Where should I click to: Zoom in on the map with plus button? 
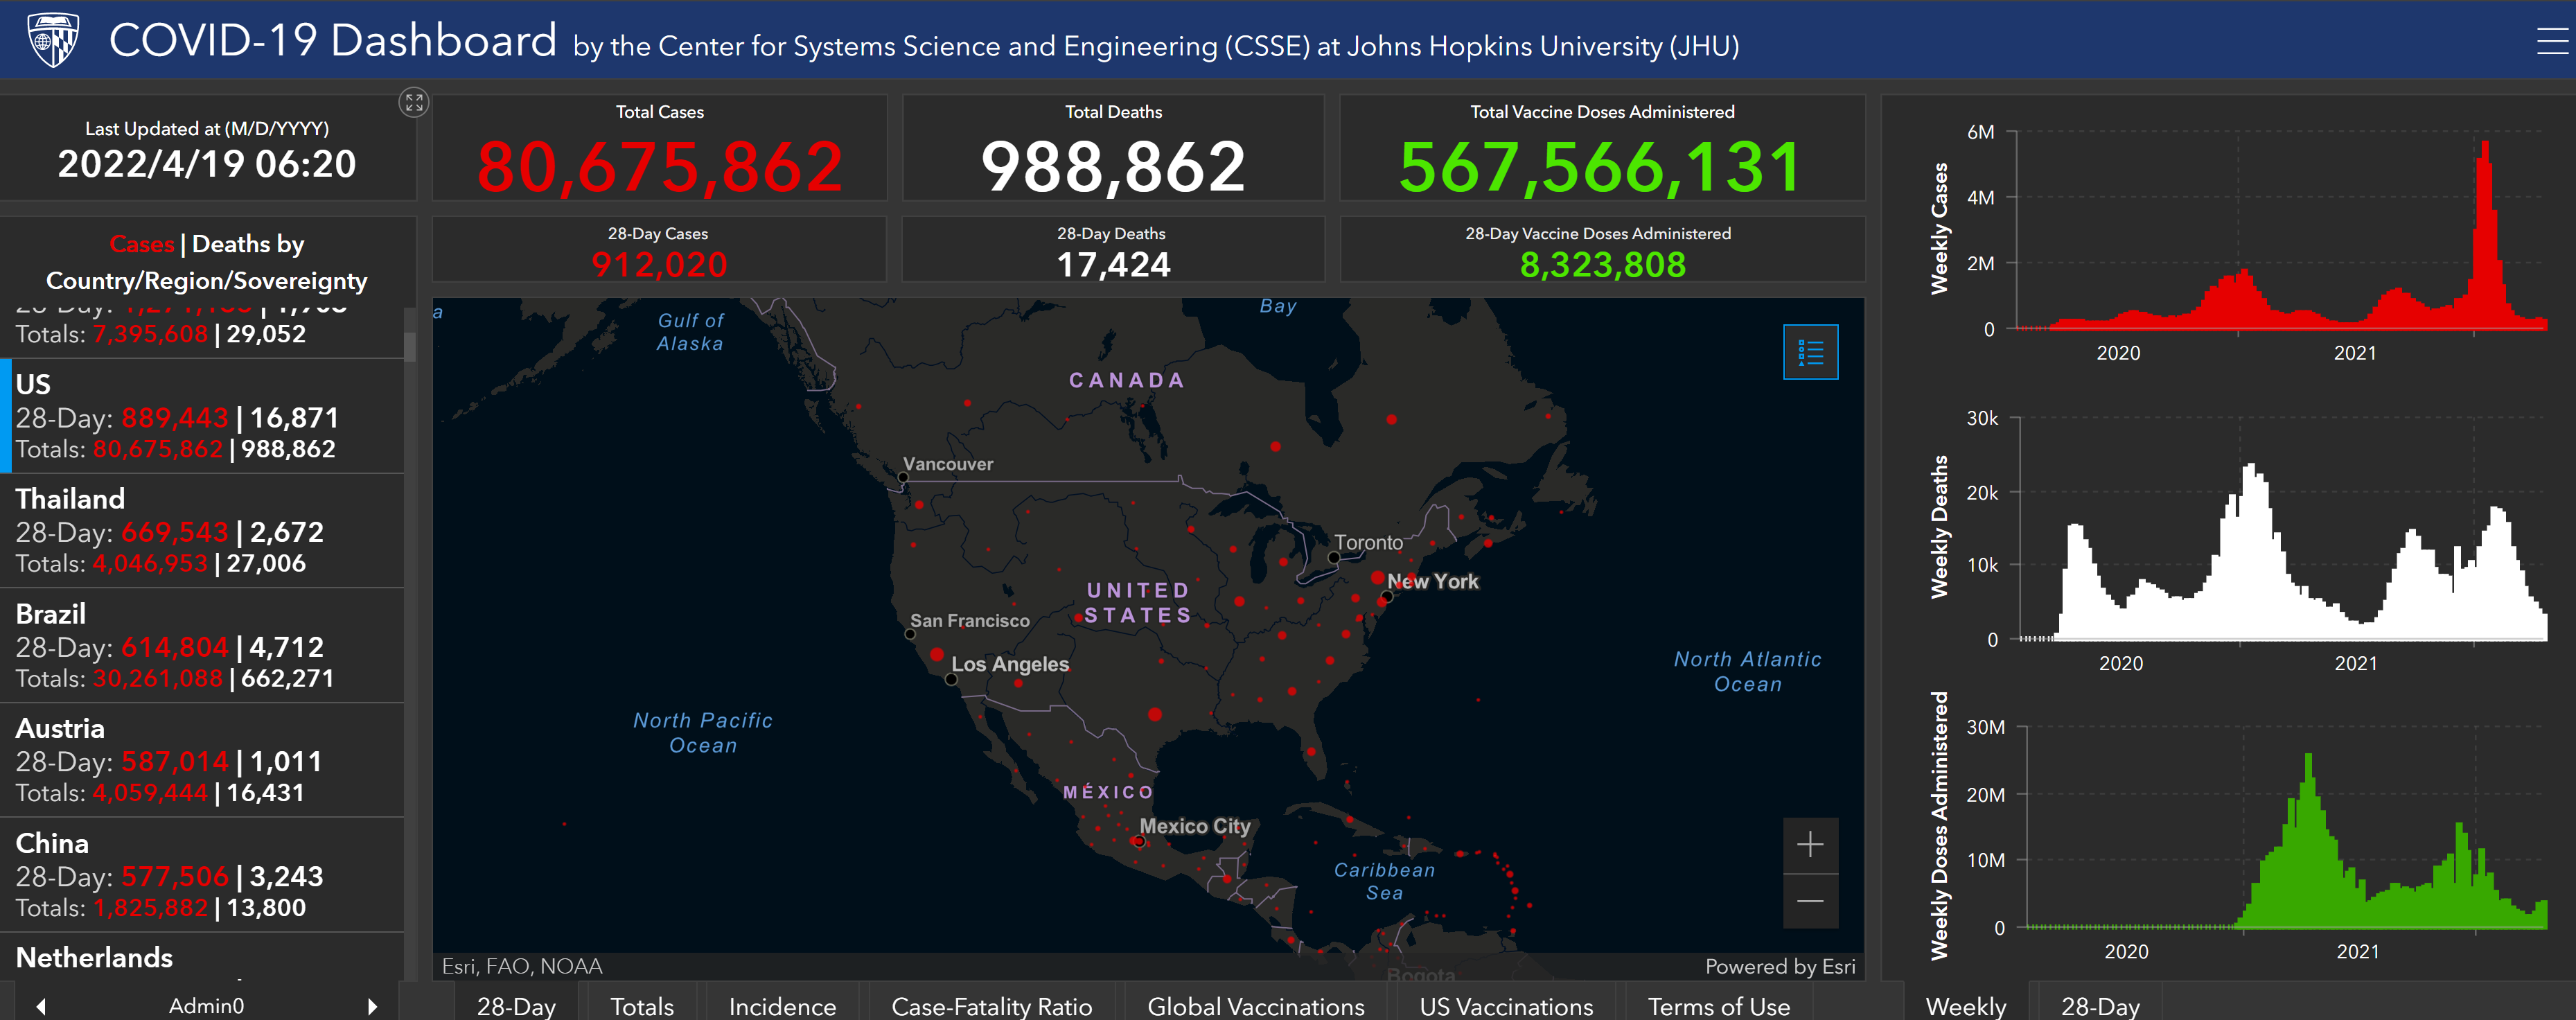tap(1809, 845)
